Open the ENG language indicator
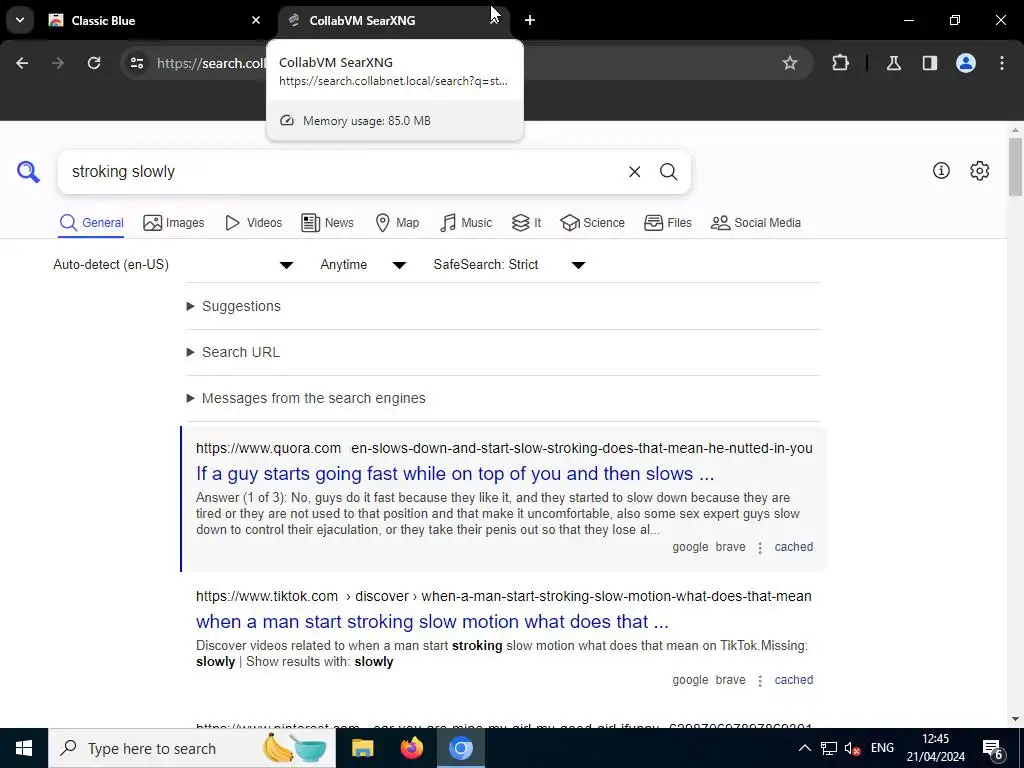The height and width of the screenshot is (768, 1024). tap(882, 748)
